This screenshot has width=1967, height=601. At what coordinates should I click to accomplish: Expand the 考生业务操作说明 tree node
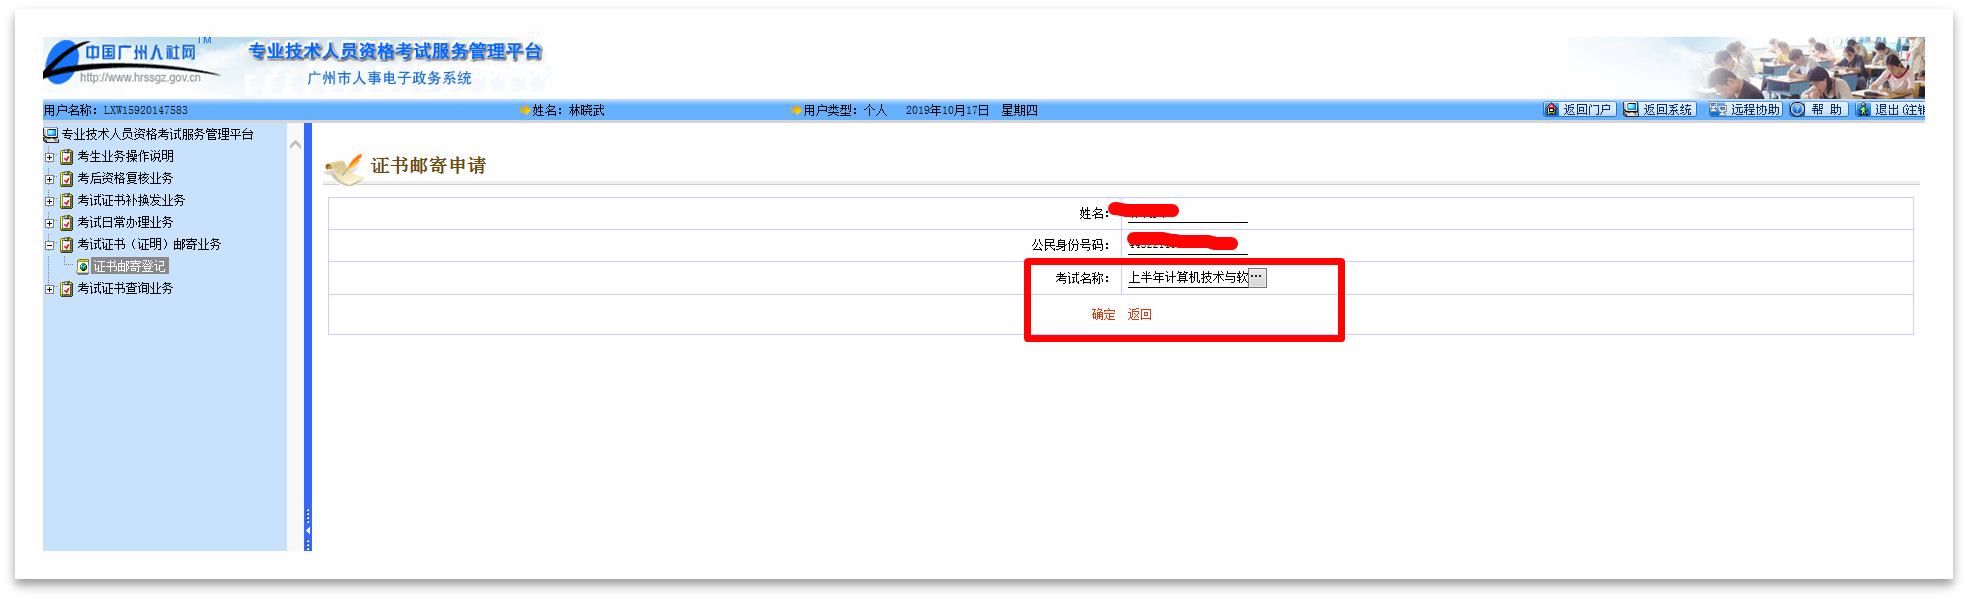49,157
